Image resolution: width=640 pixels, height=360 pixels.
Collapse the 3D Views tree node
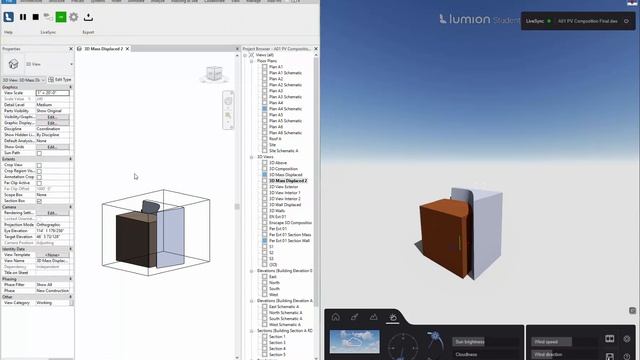coord(251,157)
